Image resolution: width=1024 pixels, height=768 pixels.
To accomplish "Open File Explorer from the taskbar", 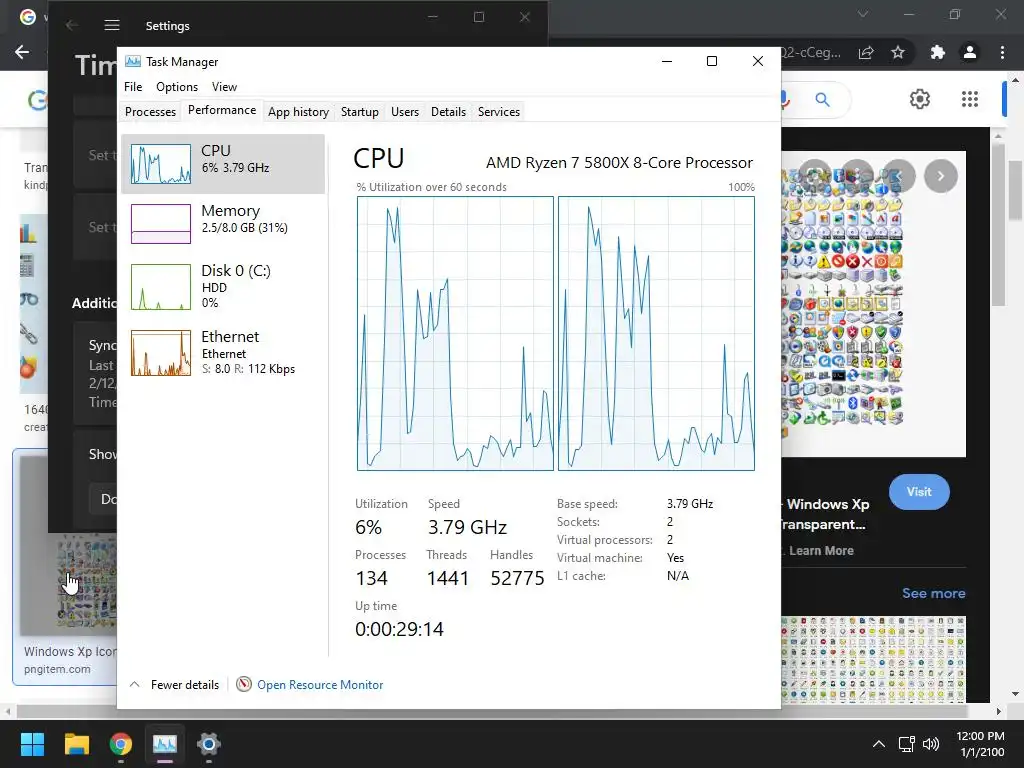I will [76, 744].
